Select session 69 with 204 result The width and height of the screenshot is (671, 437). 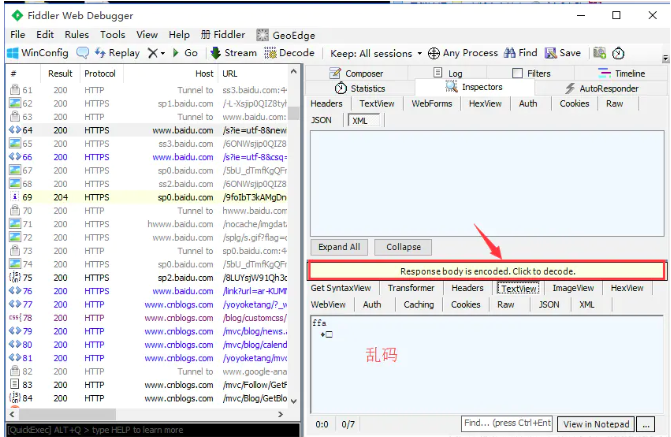click(148, 197)
